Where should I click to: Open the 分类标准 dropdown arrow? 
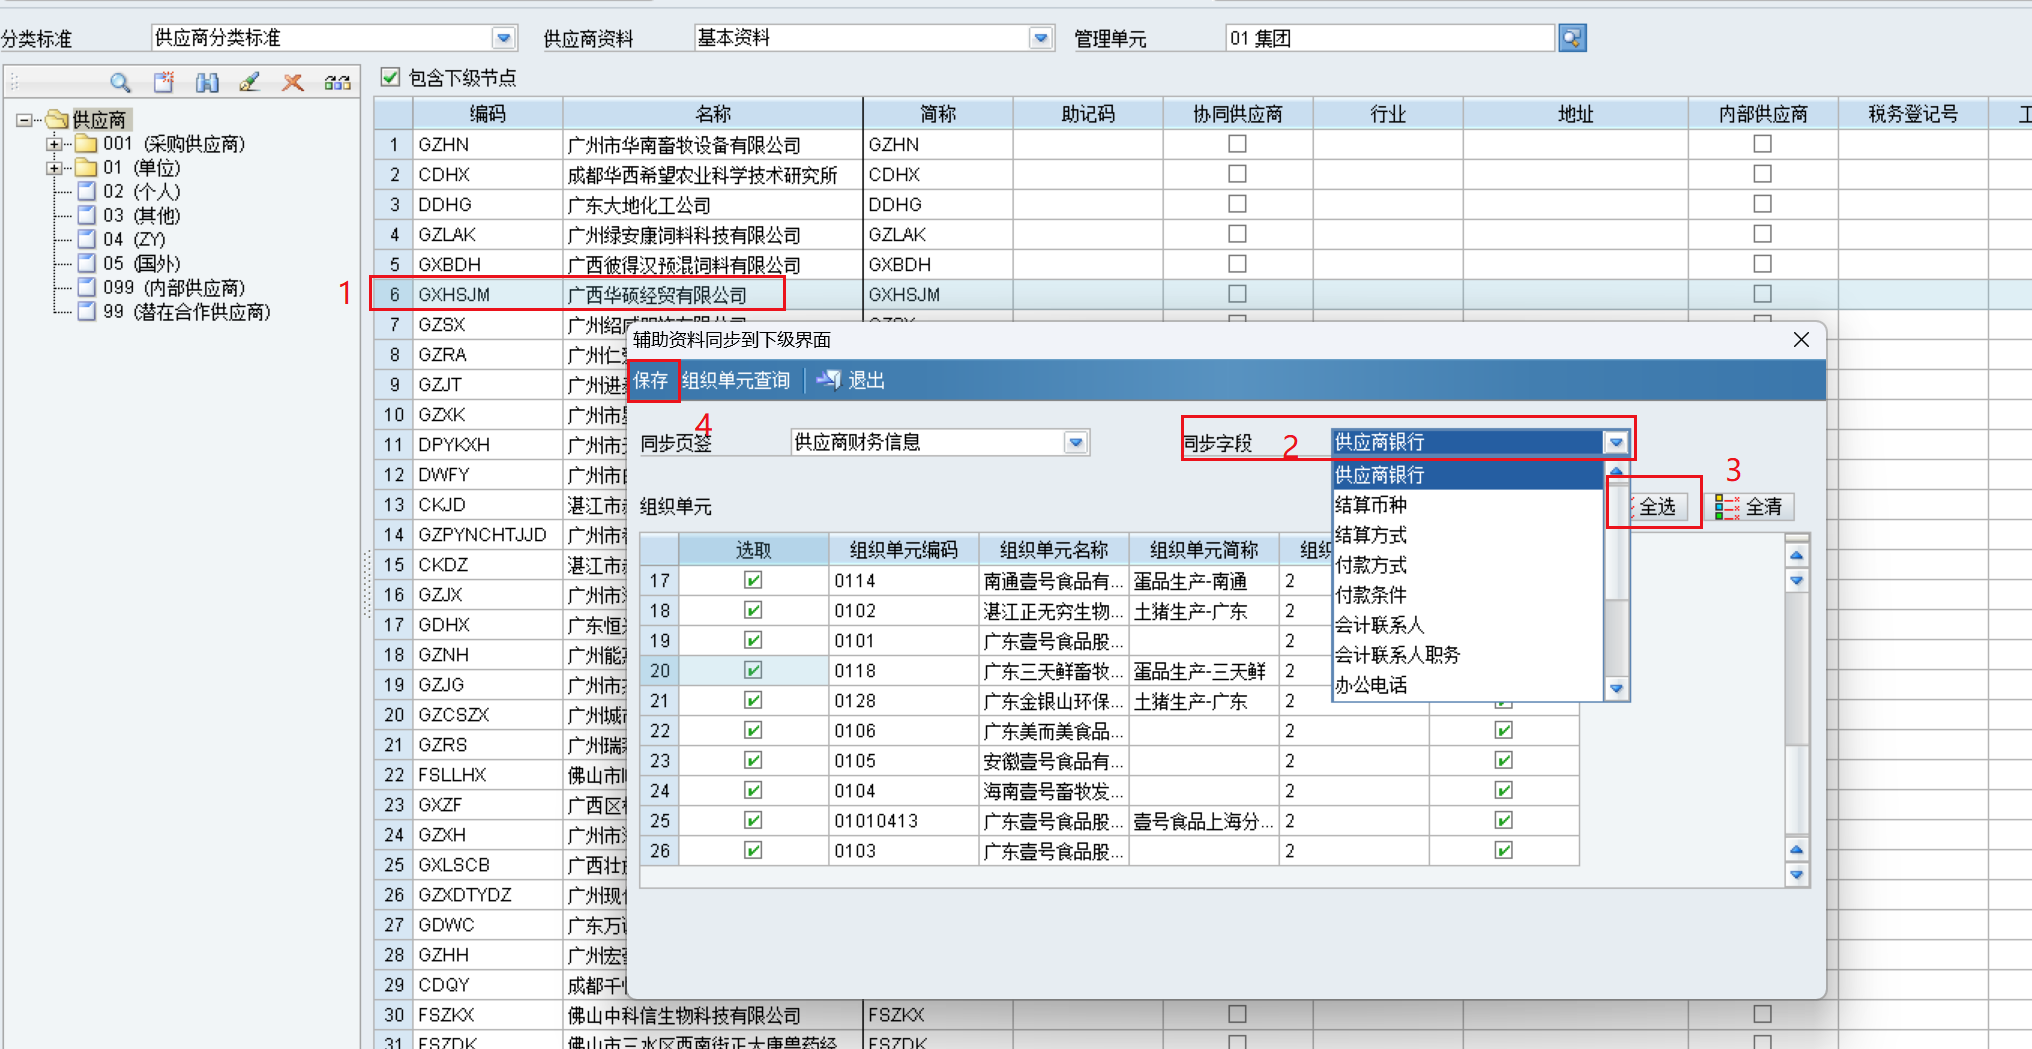click(504, 38)
